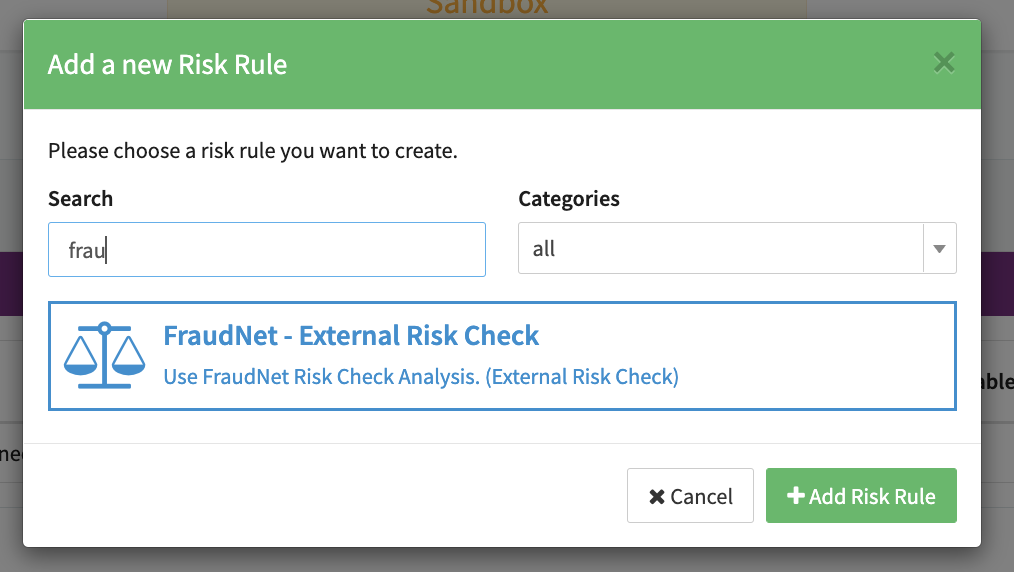The height and width of the screenshot is (572, 1014).
Task: Click the Sandbox banner behind the dialog
Action: [486, 8]
